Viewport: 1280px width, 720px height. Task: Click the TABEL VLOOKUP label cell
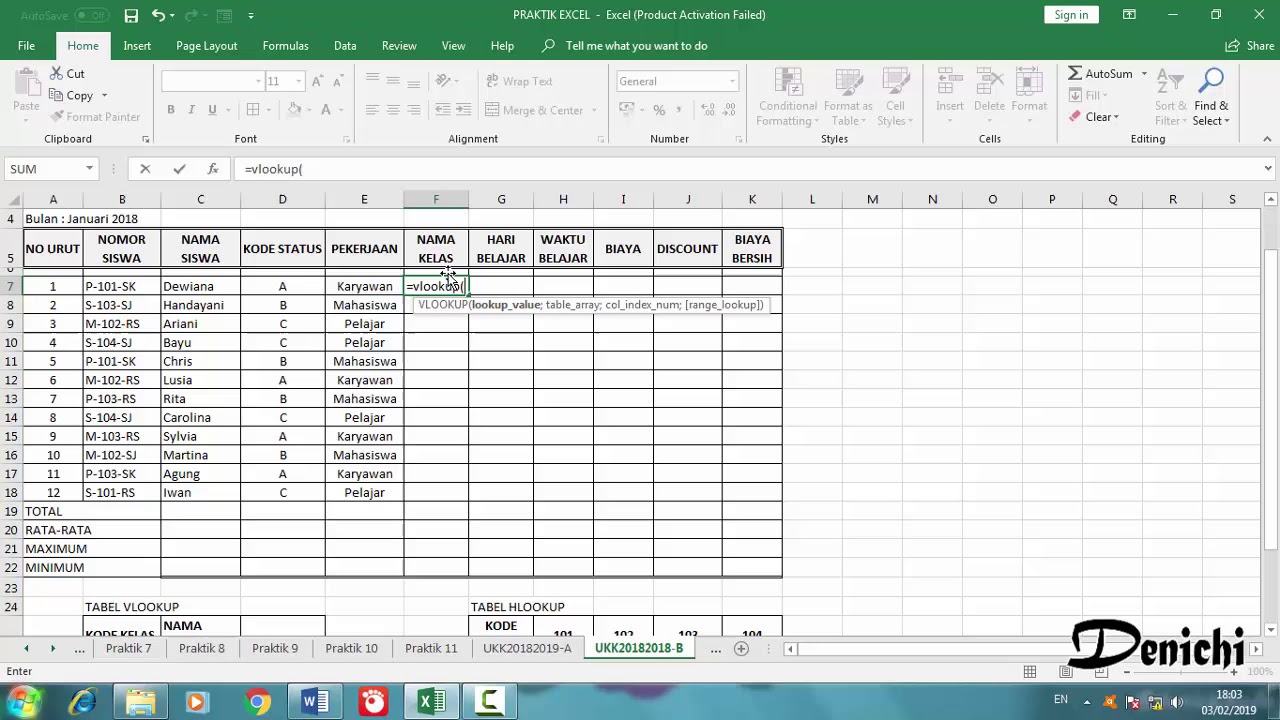pyautogui.click(x=132, y=607)
